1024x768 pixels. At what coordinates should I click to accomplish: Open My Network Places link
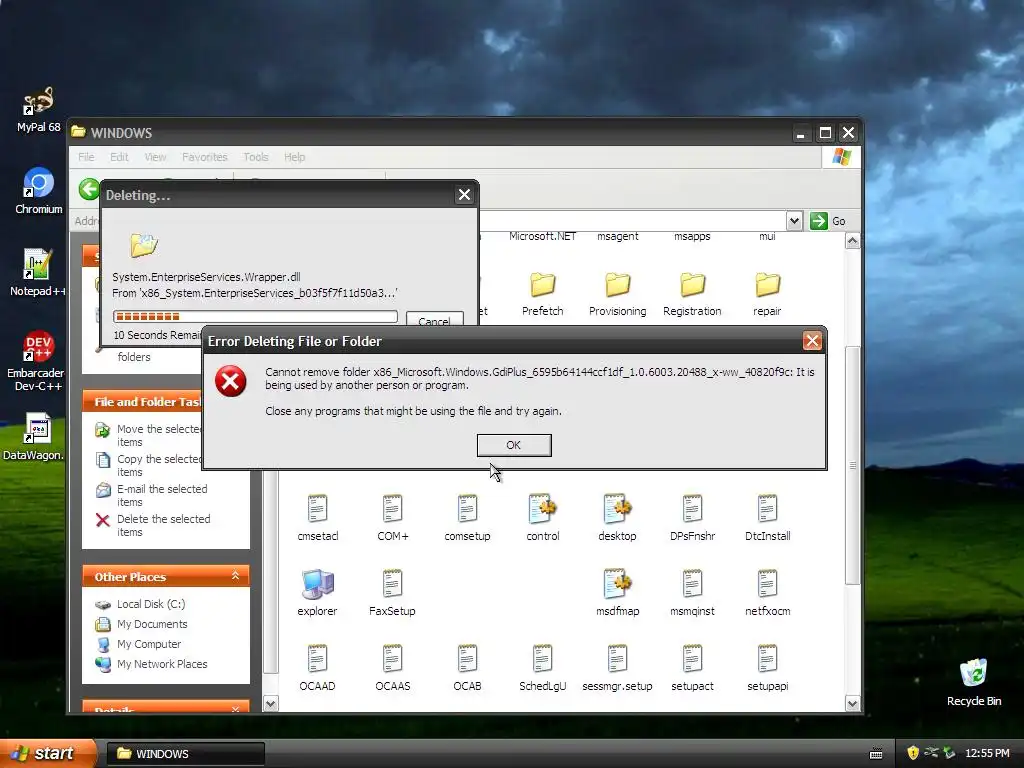coord(151,664)
